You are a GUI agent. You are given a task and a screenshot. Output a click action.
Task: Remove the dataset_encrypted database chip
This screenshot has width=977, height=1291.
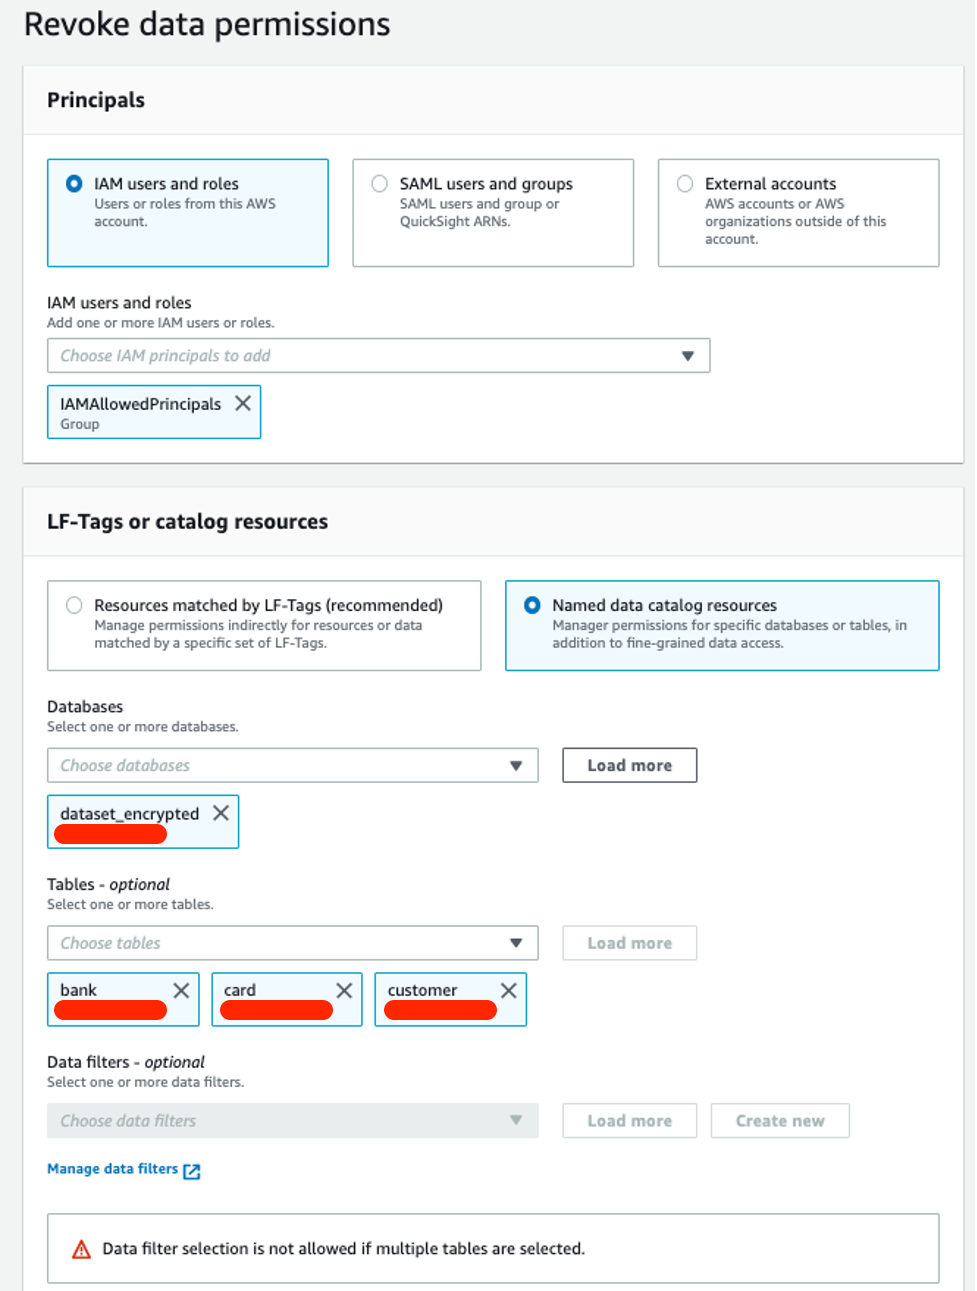coord(221,813)
